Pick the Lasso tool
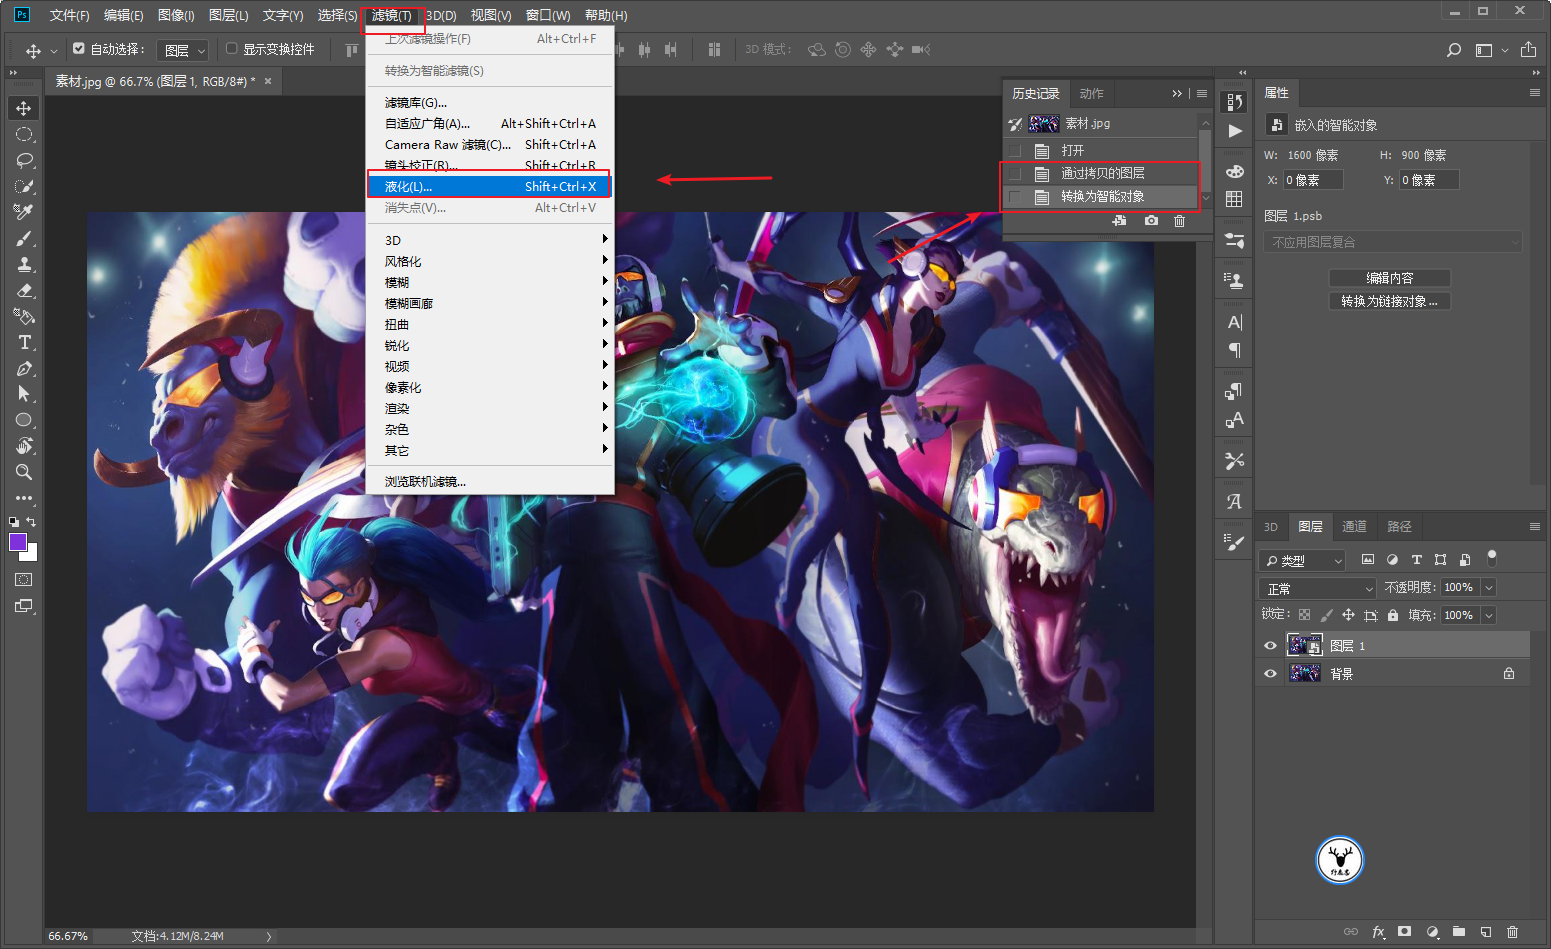 click(24, 160)
